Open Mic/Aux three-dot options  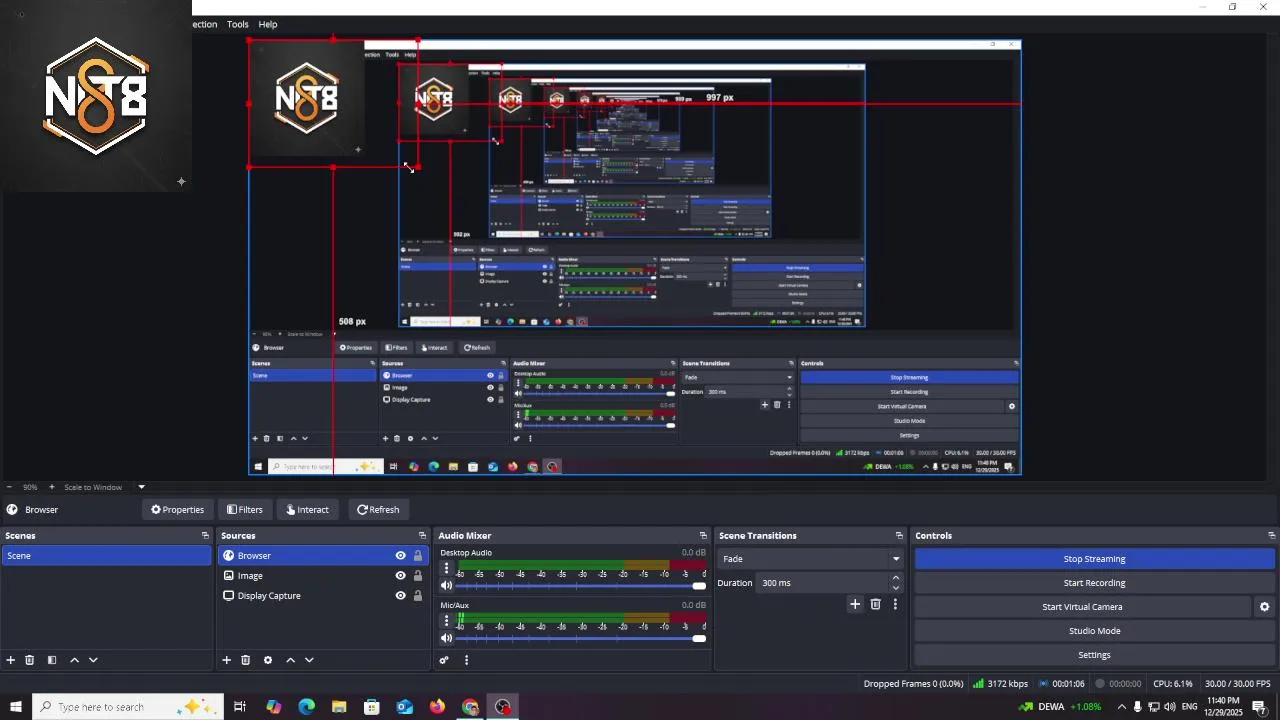[x=446, y=620]
